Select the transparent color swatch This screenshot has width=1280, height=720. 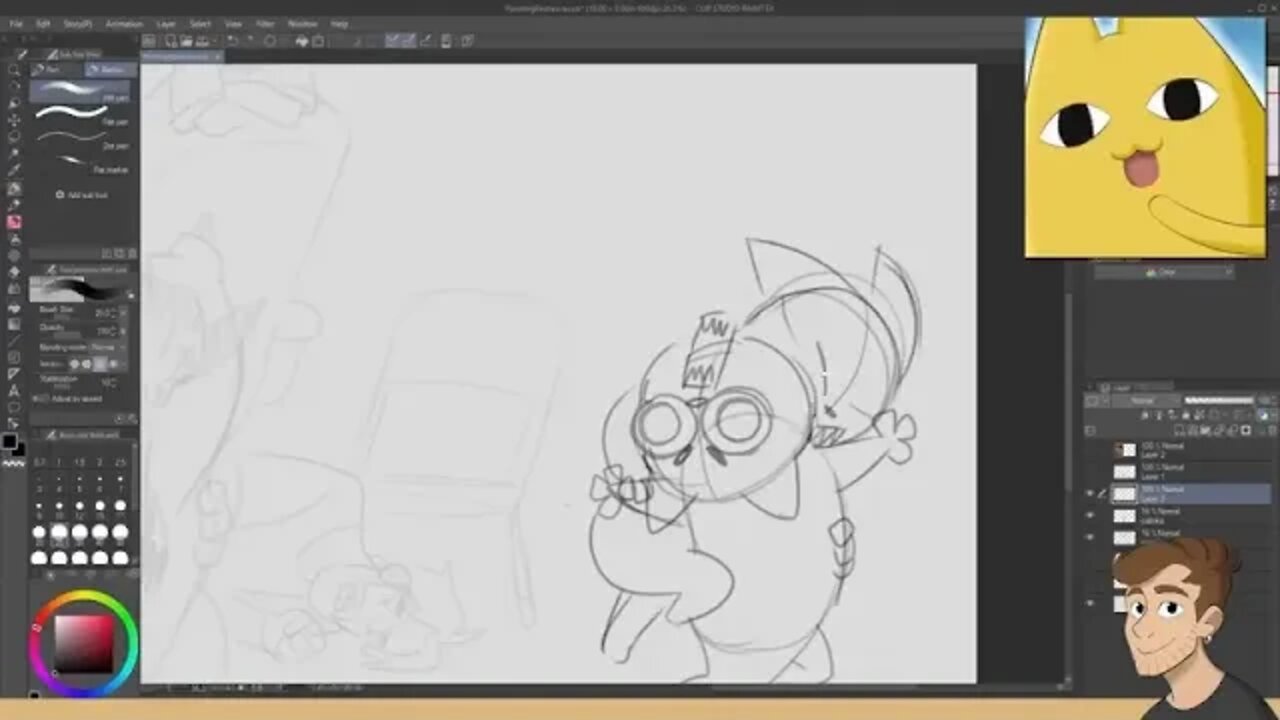[x=14, y=464]
